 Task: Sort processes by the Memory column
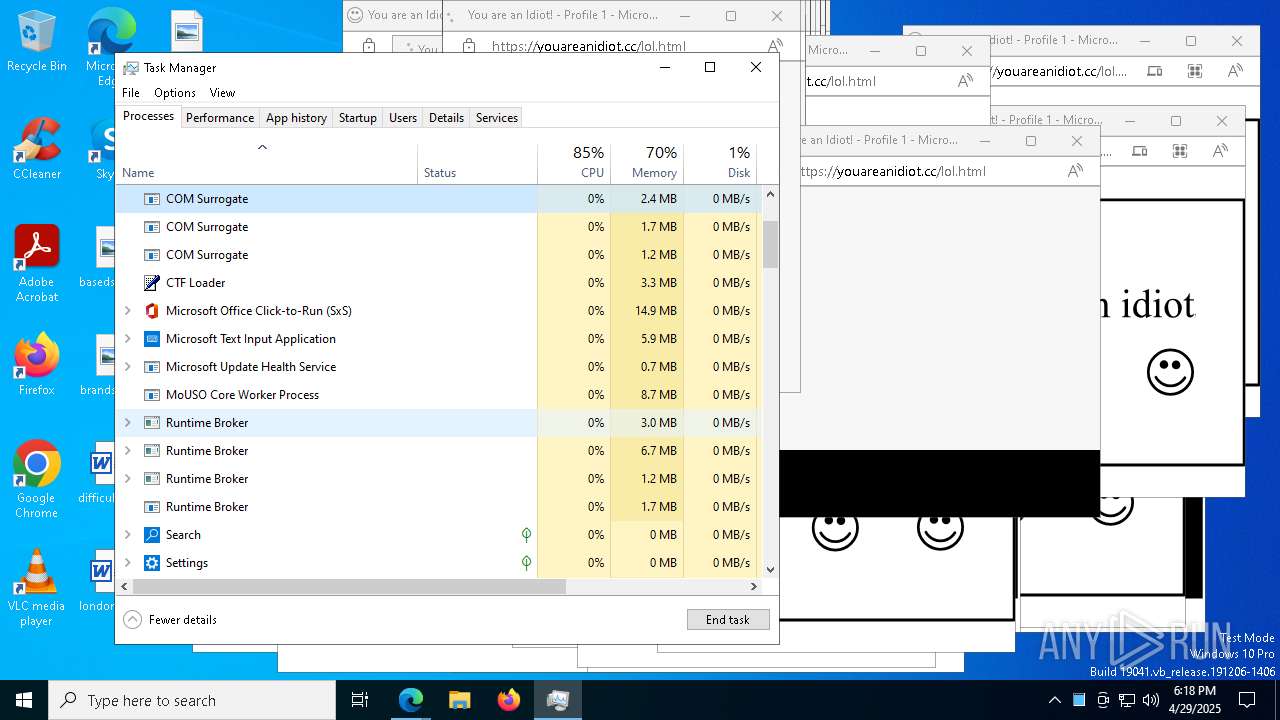pos(647,163)
